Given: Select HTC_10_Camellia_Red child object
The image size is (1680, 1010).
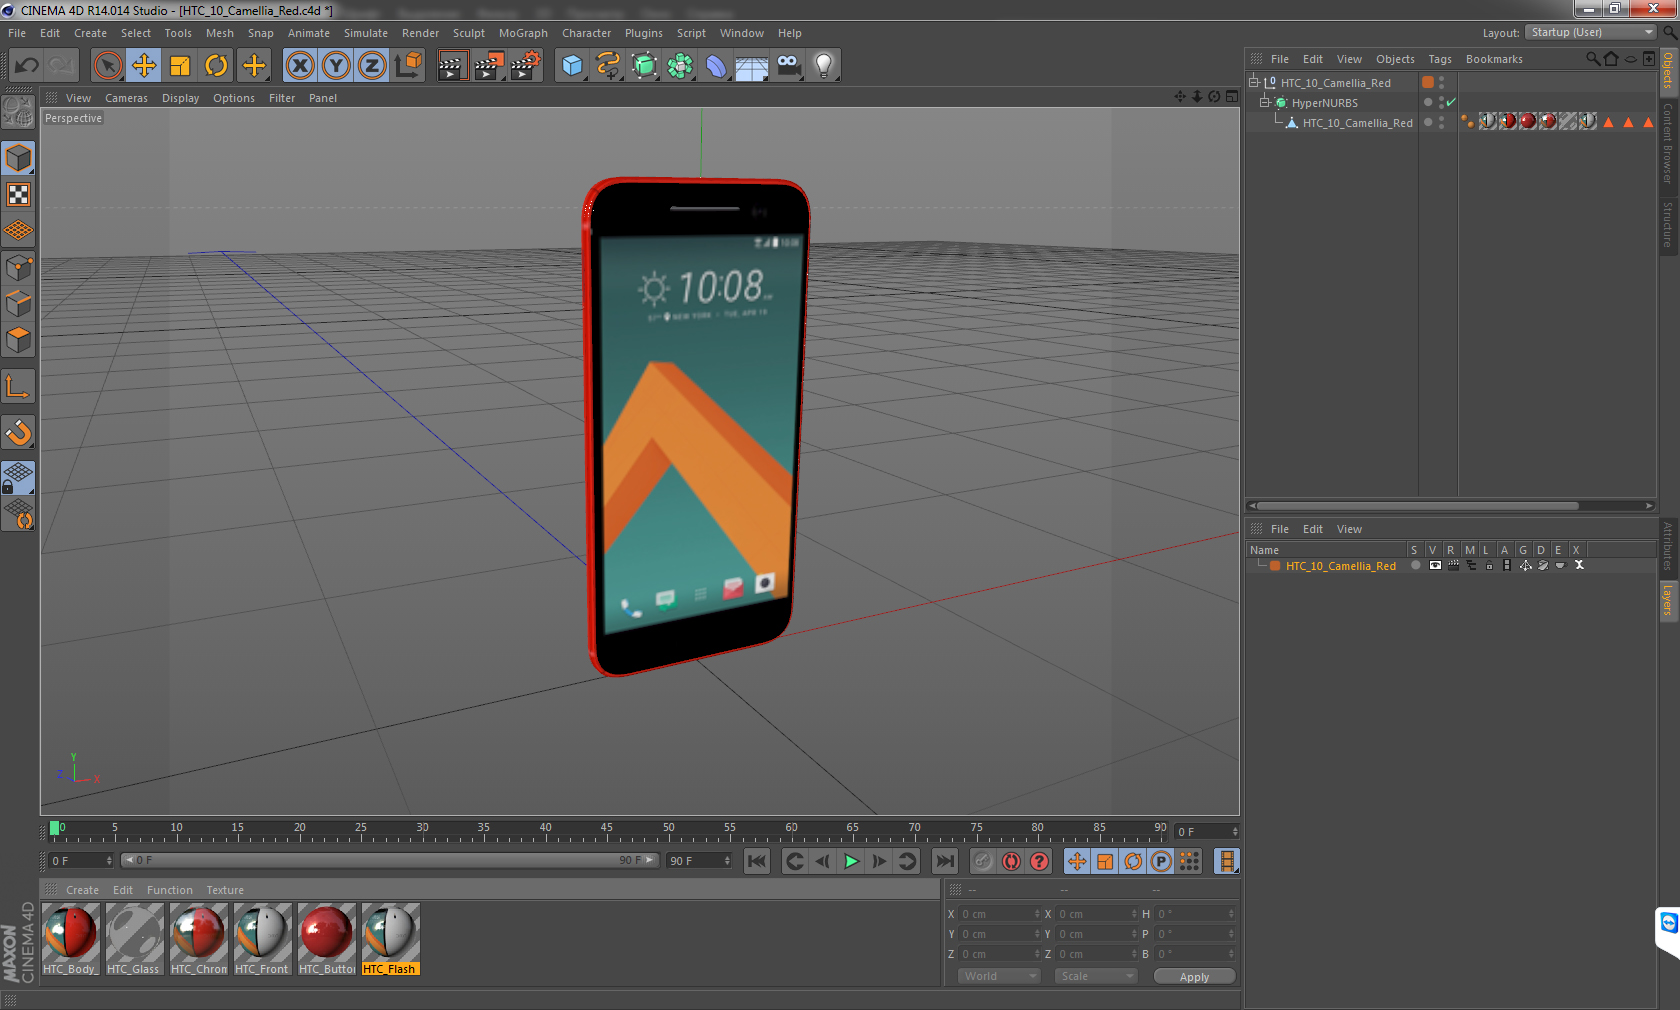Looking at the screenshot, I should tap(1357, 123).
